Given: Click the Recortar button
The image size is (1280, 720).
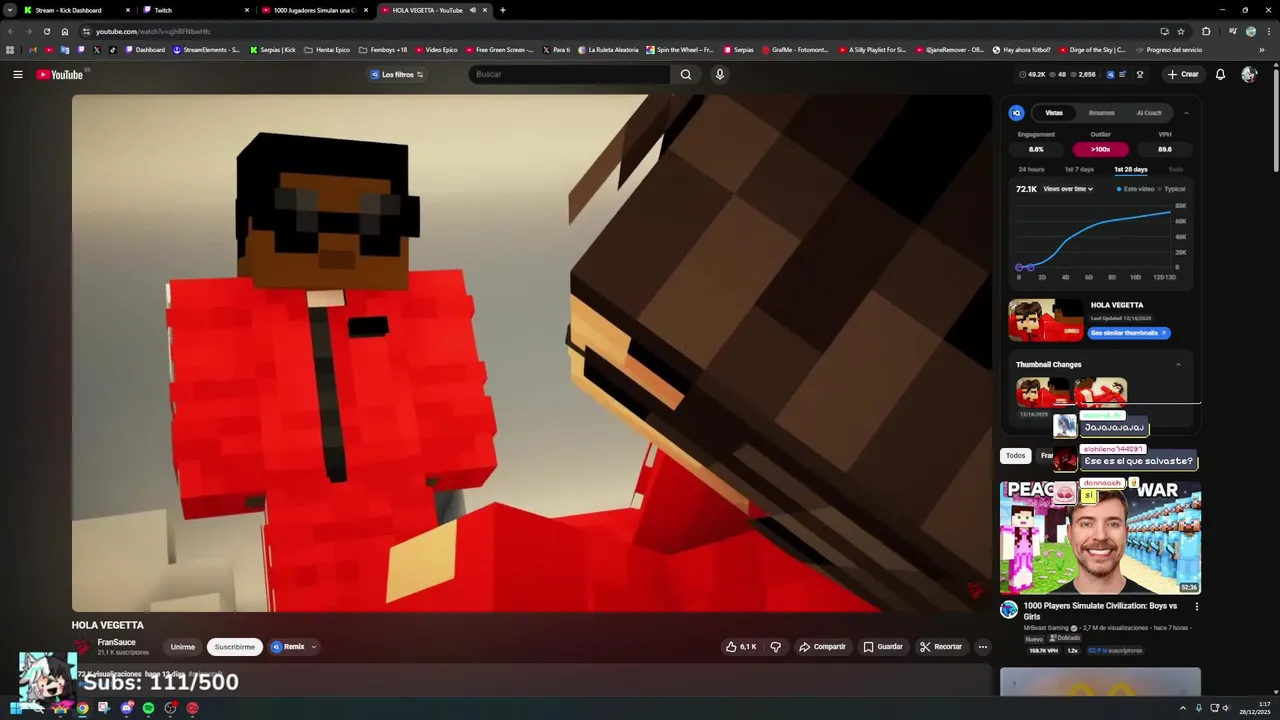Looking at the screenshot, I should tap(941, 647).
